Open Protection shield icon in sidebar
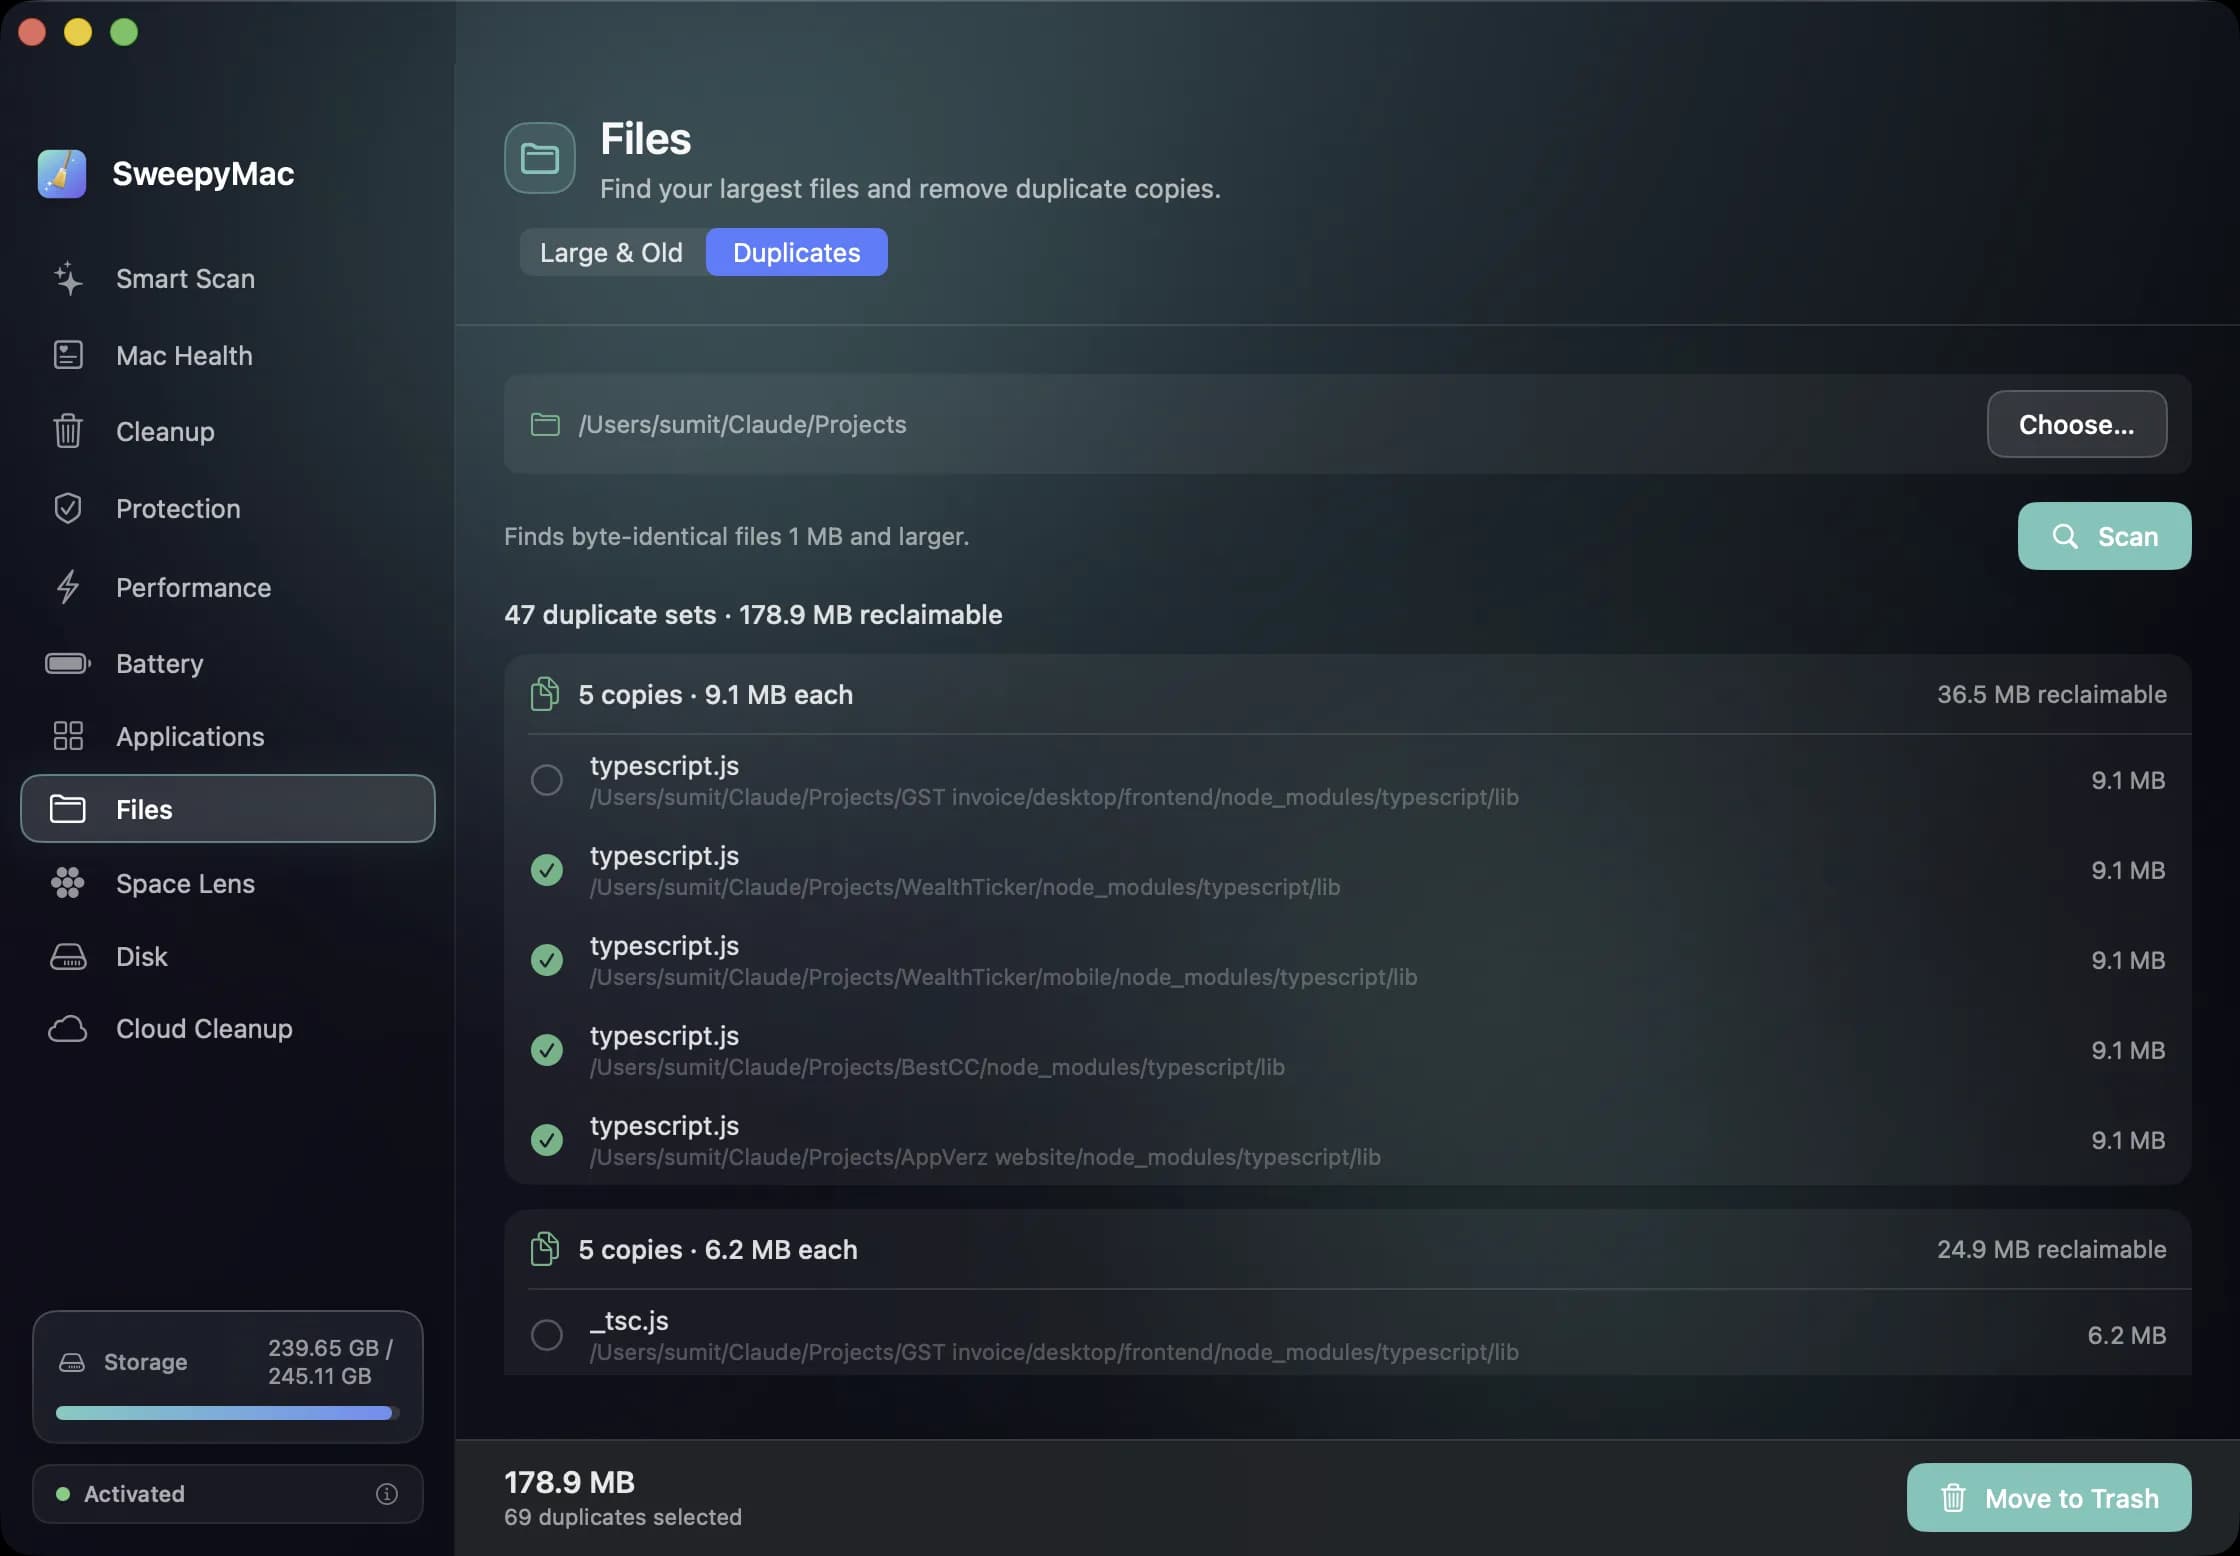Image resolution: width=2240 pixels, height=1556 pixels. pyautogui.click(x=68, y=508)
